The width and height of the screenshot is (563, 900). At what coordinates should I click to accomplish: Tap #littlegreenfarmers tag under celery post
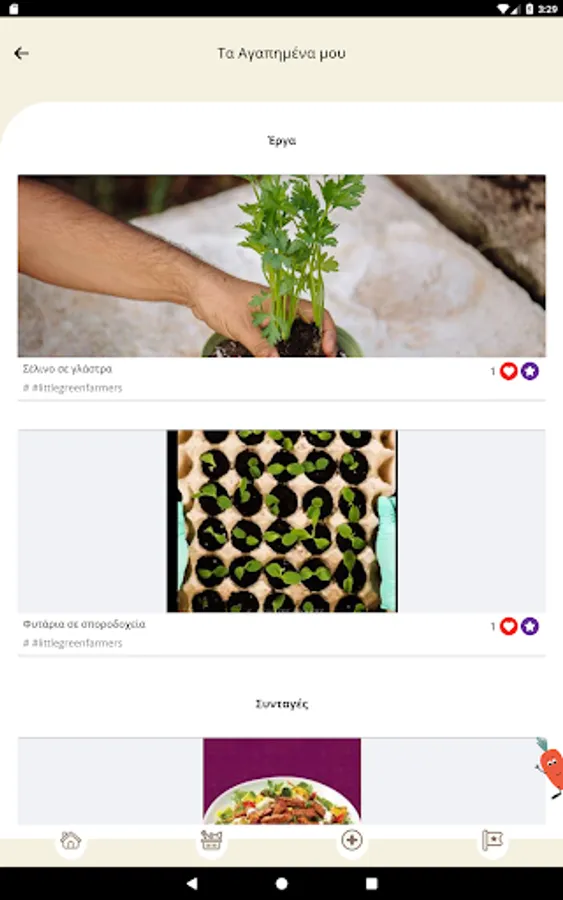pyautogui.click(x=73, y=388)
